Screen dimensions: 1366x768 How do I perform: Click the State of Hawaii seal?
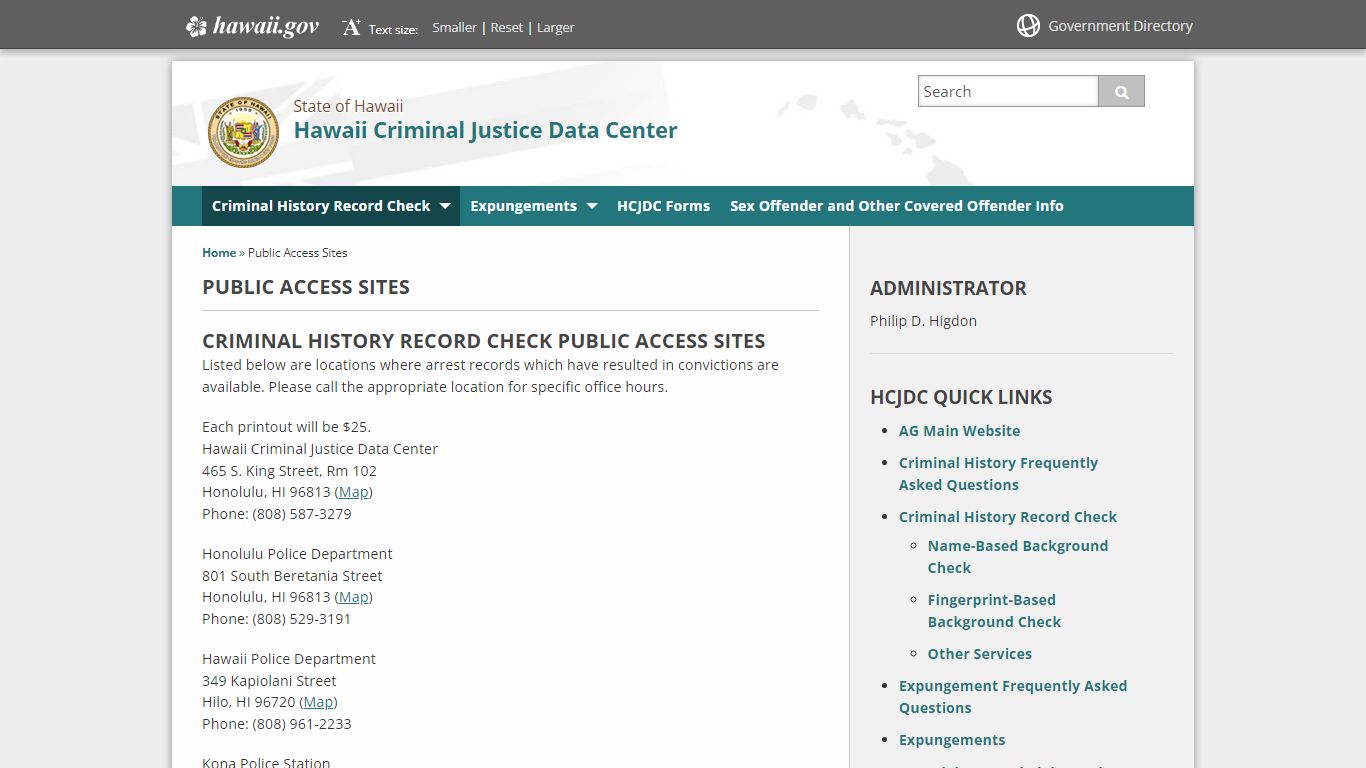coord(243,132)
